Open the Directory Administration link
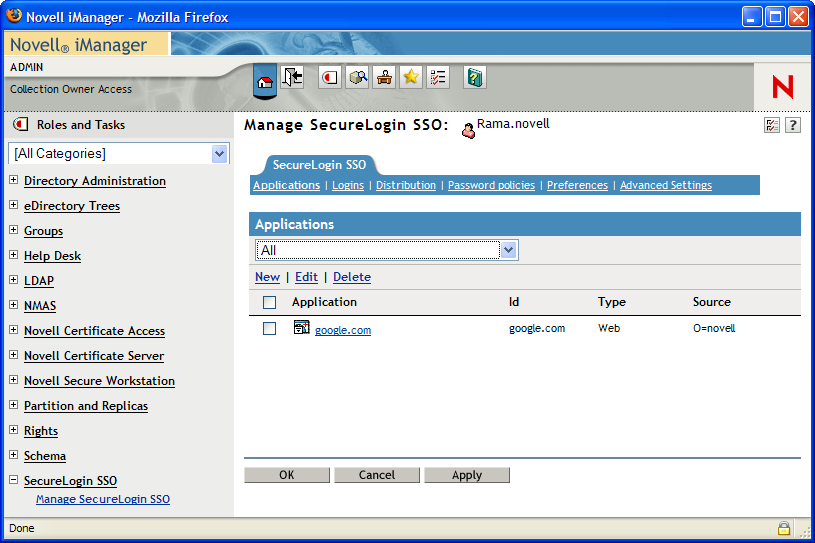The width and height of the screenshot is (815, 543). click(95, 181)
